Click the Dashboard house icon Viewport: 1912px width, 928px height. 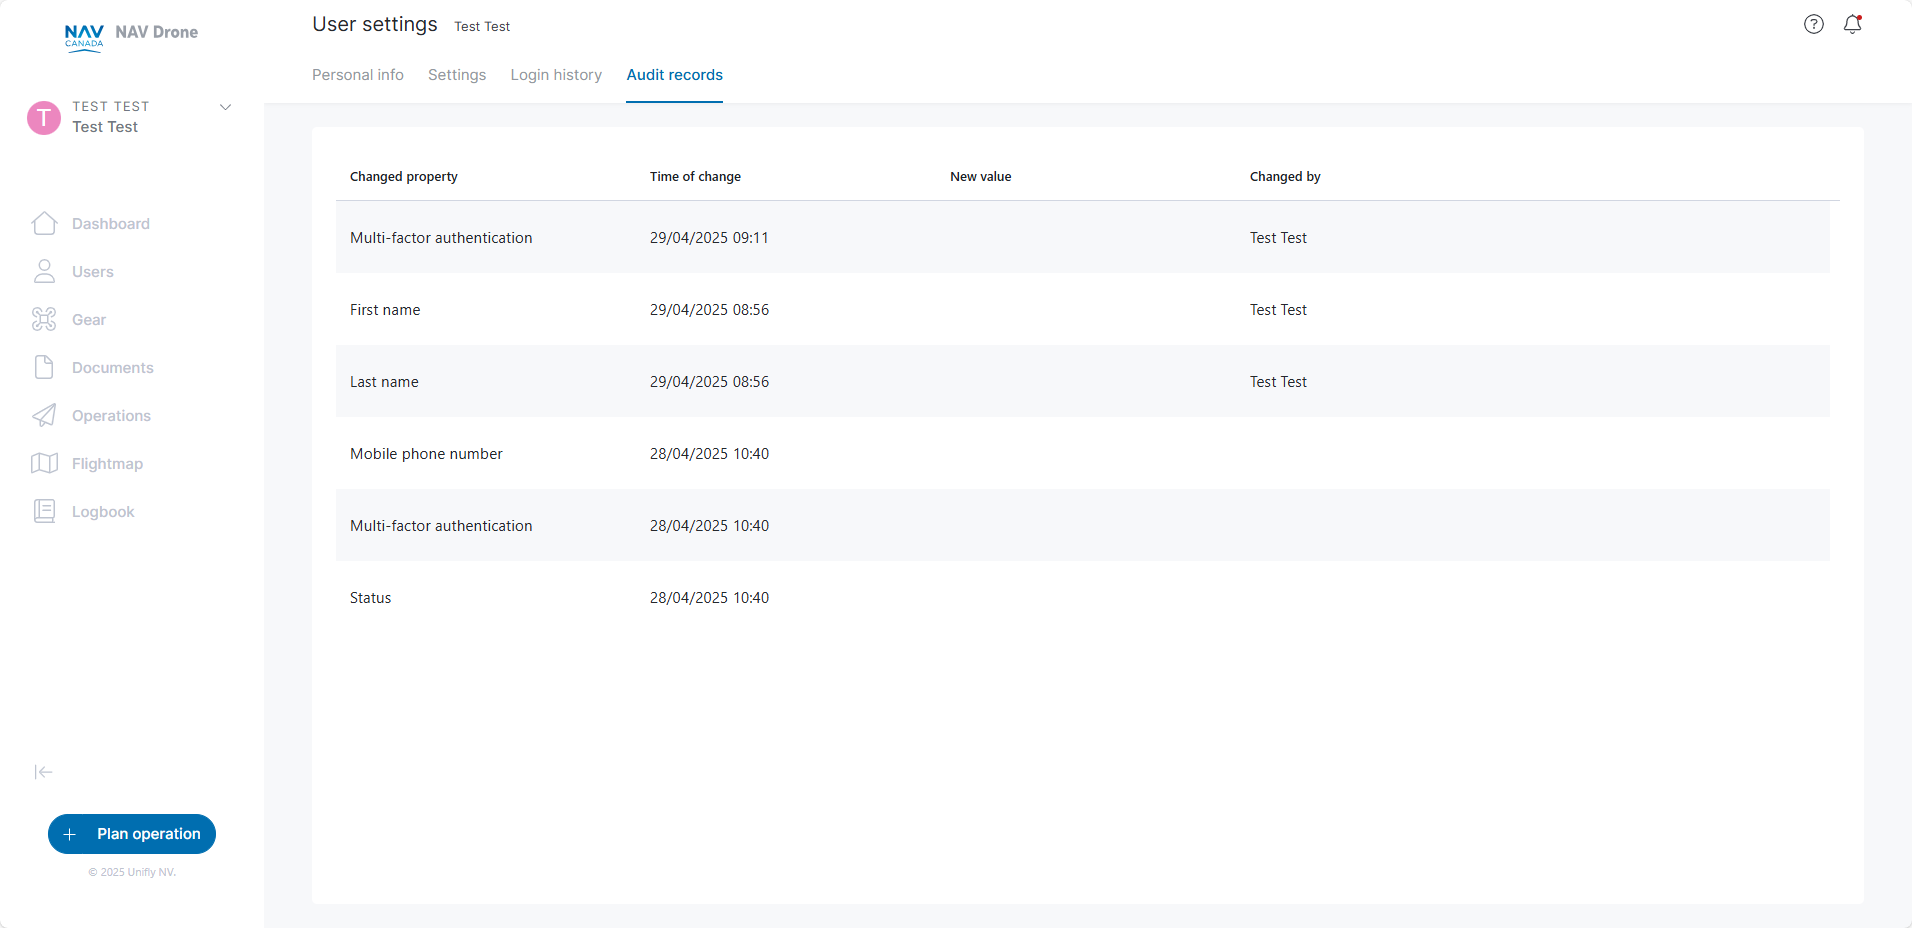[44, 224]
